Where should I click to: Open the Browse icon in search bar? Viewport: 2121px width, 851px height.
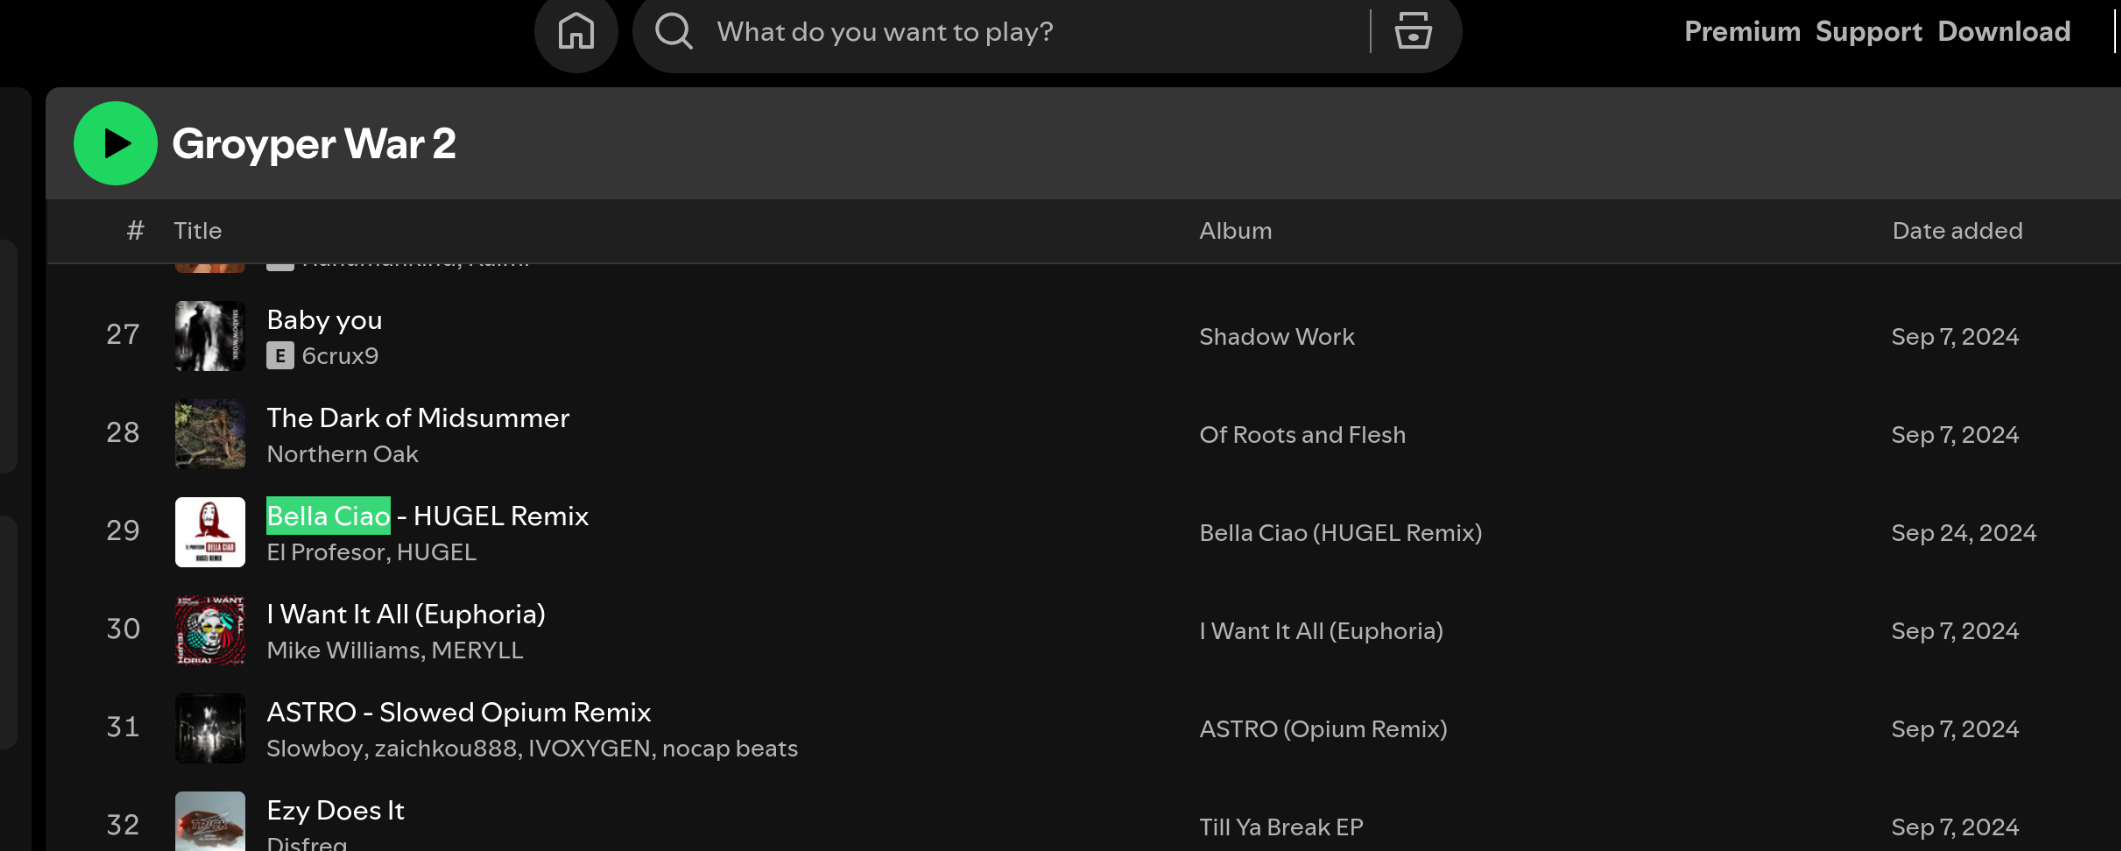[1413, 32]
